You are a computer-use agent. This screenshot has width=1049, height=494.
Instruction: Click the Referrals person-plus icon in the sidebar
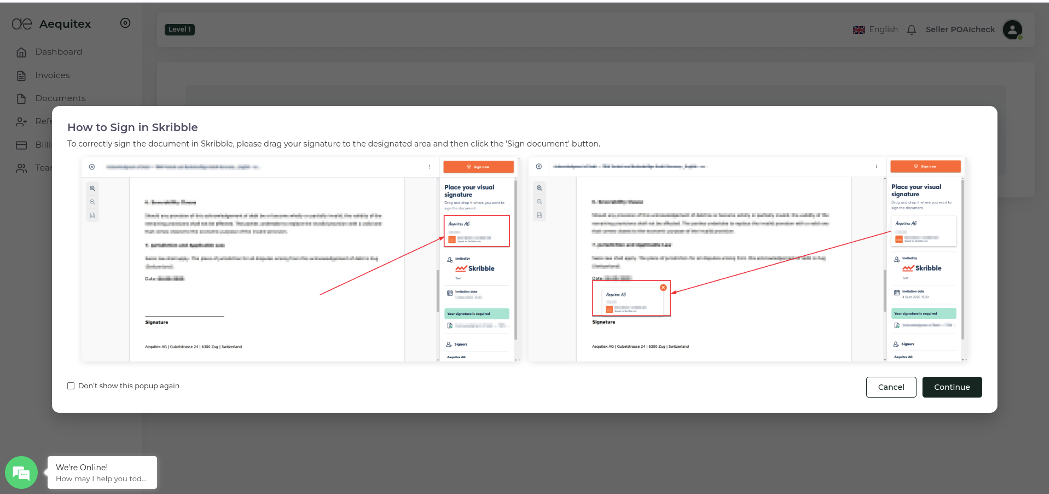tap(21, 122)
